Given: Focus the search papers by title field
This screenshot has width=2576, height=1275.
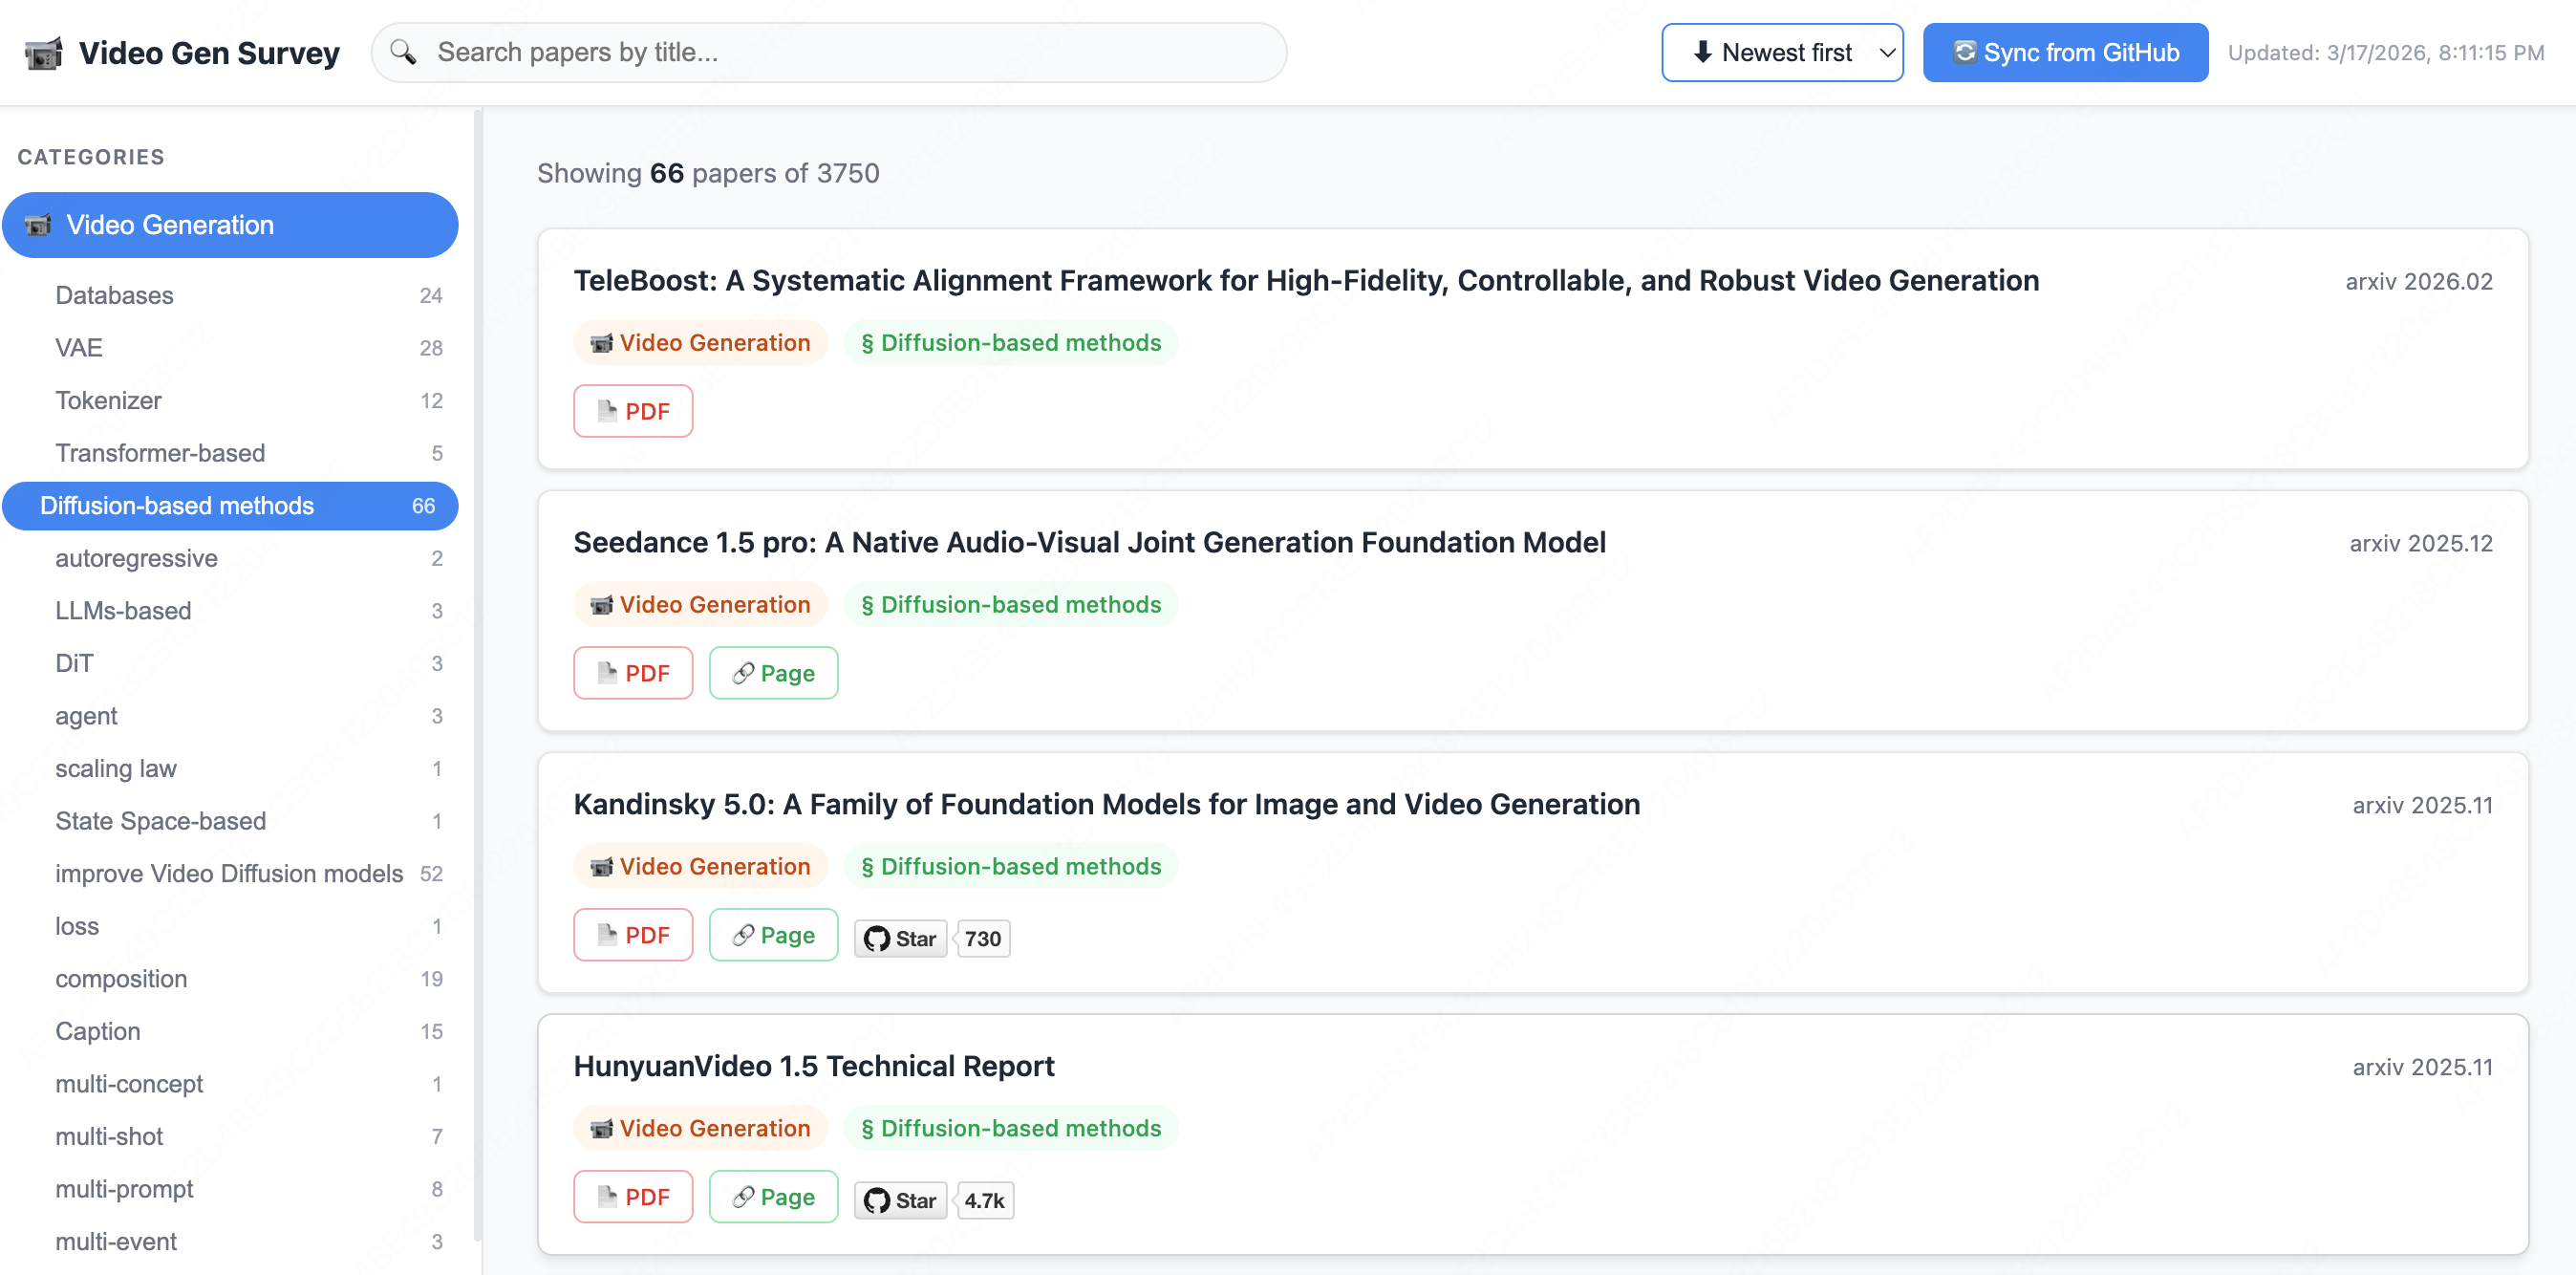Looking at the screenshot, I should pos(829,52).
